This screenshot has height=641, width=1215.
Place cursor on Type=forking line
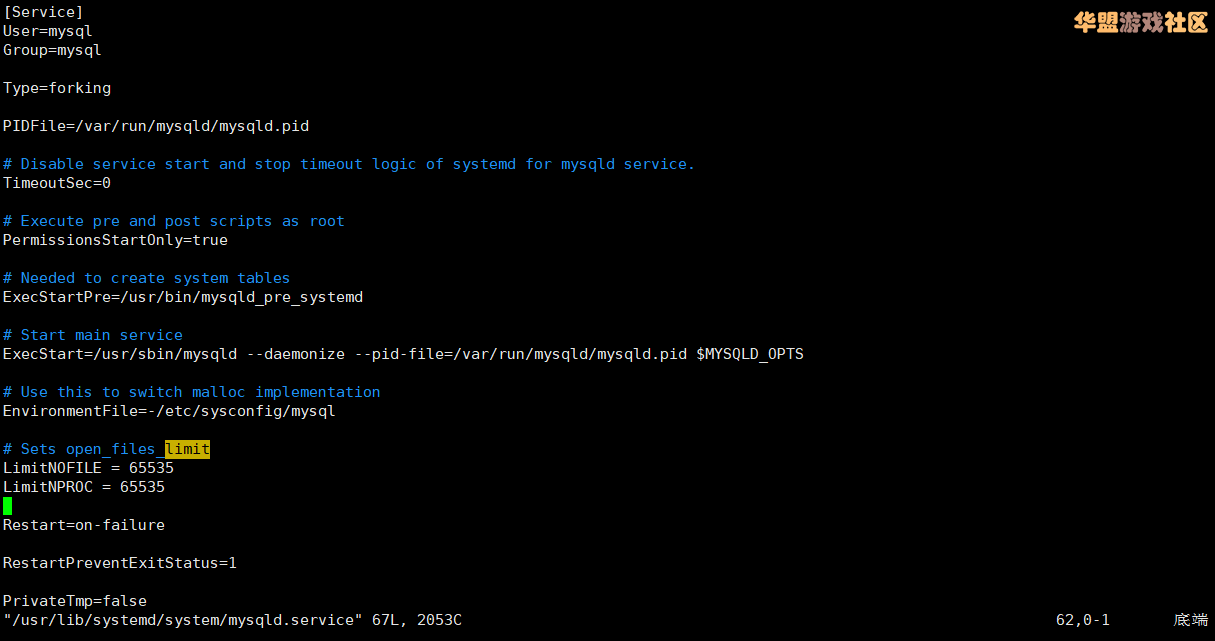pos(57,88)
